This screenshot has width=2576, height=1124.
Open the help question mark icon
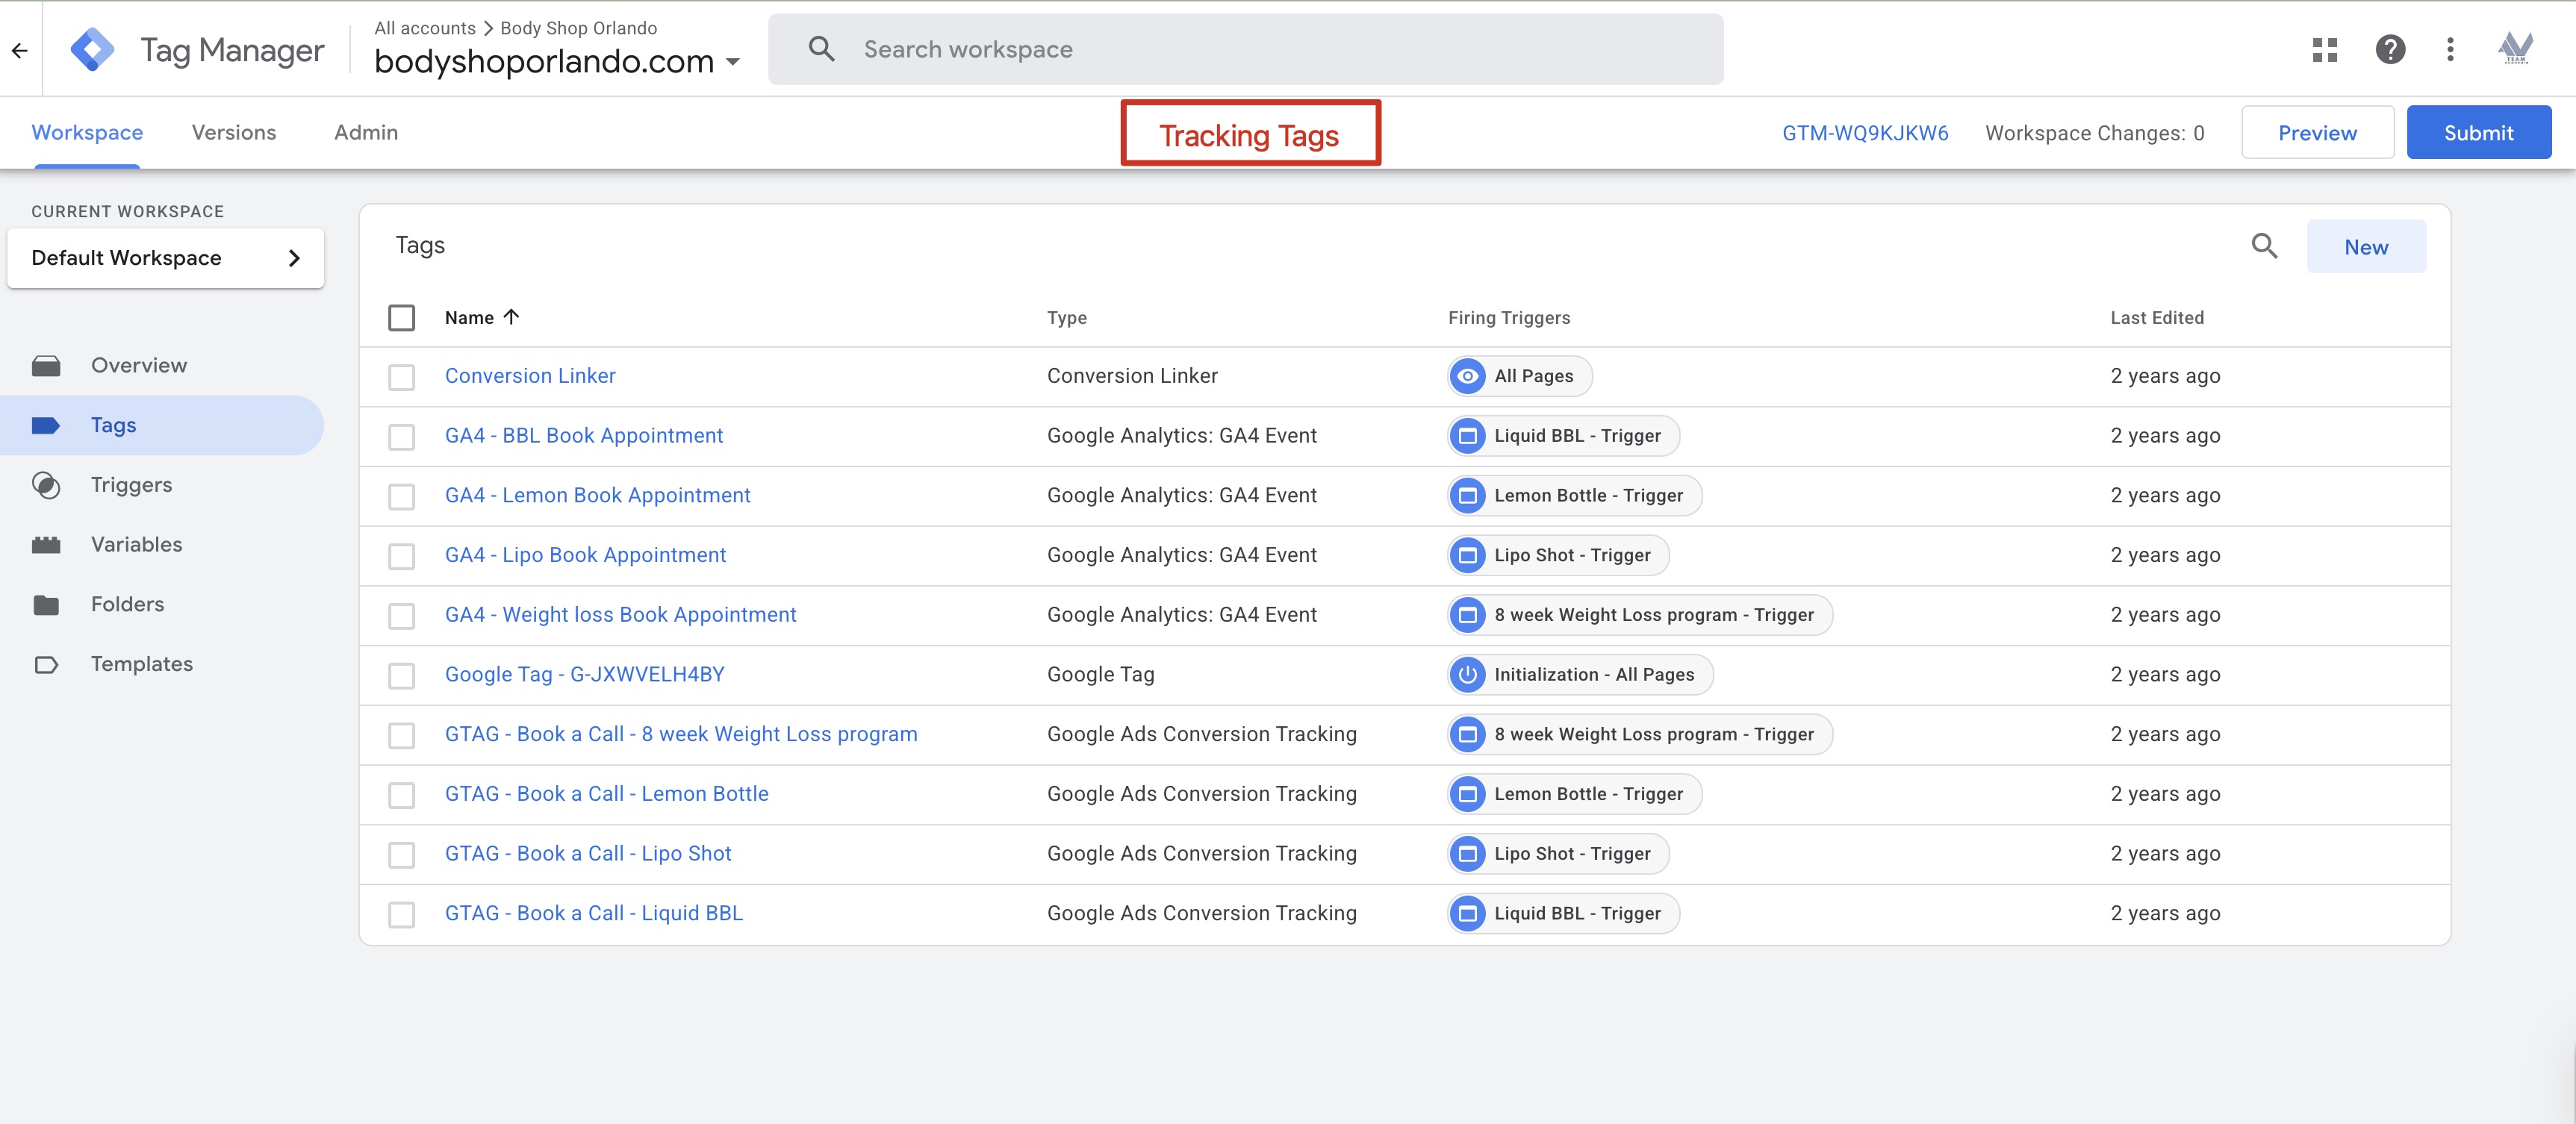click(2390, 49)
